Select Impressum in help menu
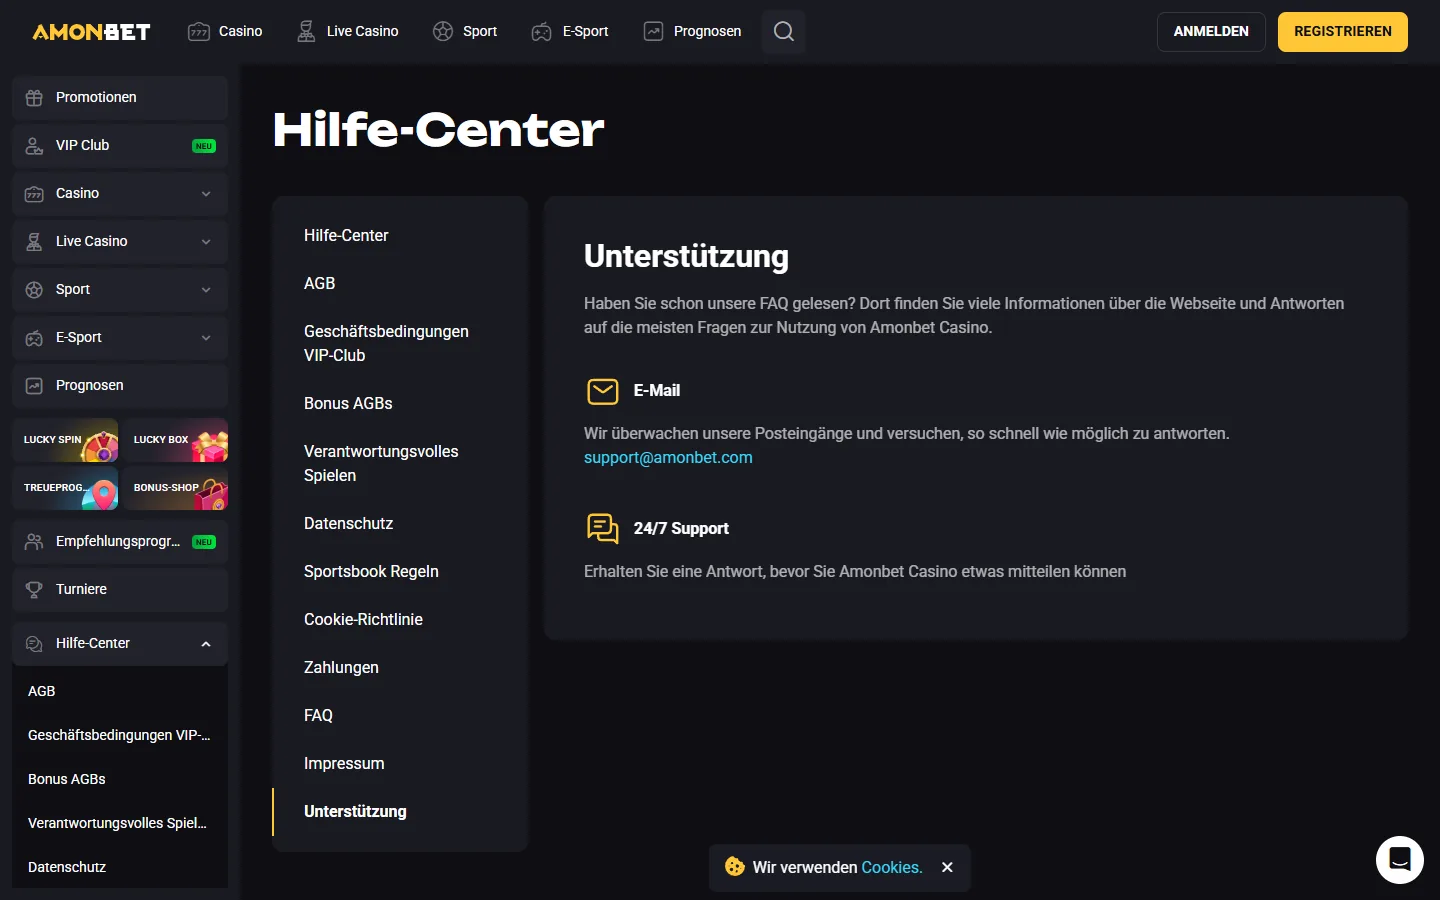 [344, 763]
